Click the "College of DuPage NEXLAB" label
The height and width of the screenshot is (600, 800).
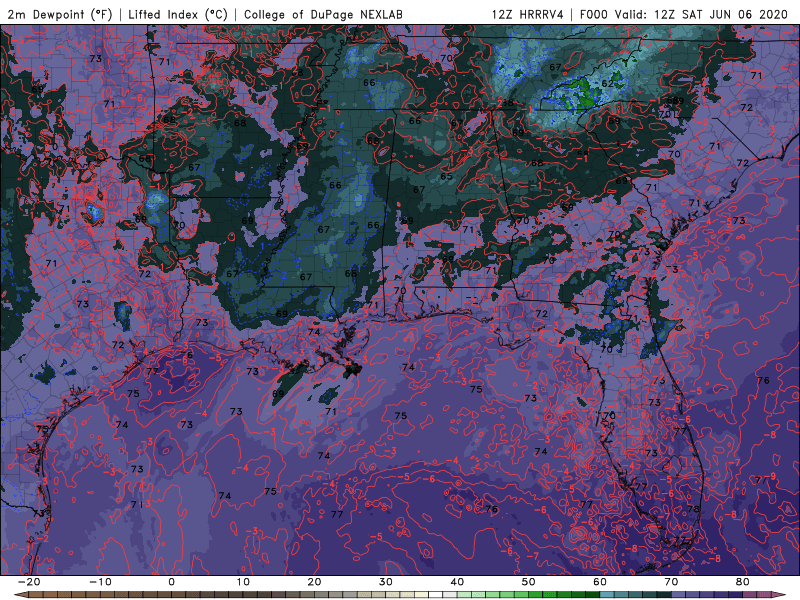323,14
